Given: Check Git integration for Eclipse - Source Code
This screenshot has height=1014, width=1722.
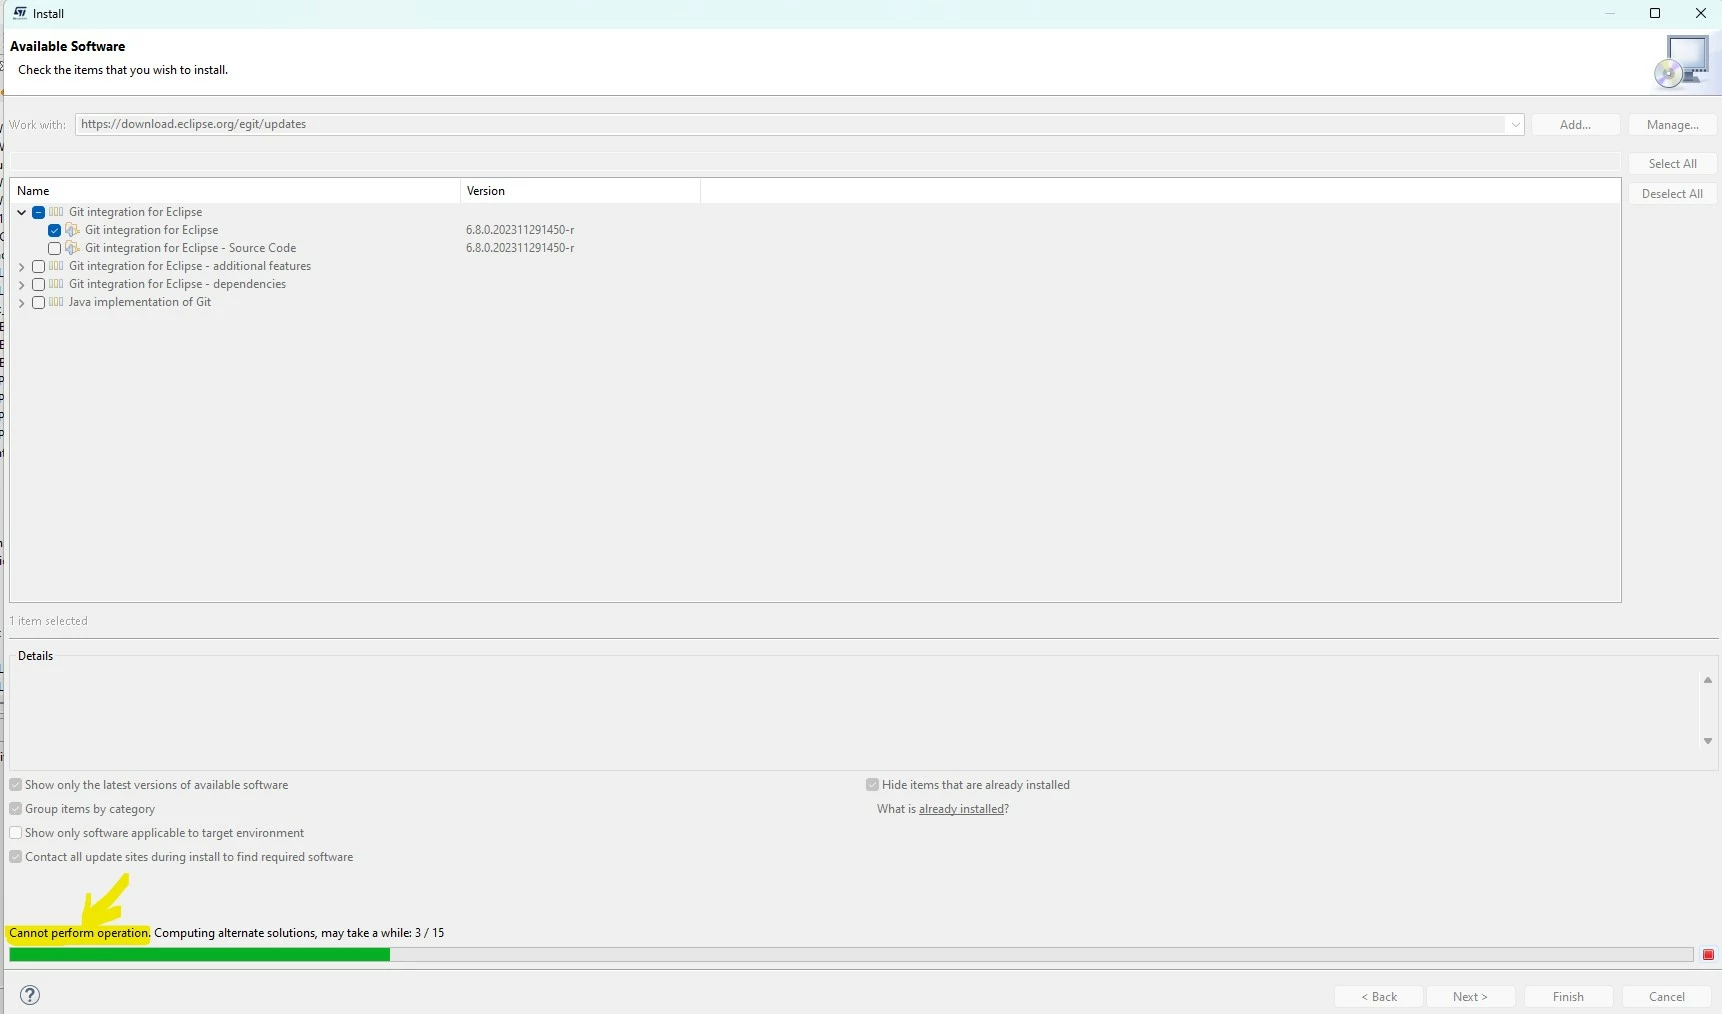Looking at the screenshot, I should pyautogui.click(x=55, y=248).
